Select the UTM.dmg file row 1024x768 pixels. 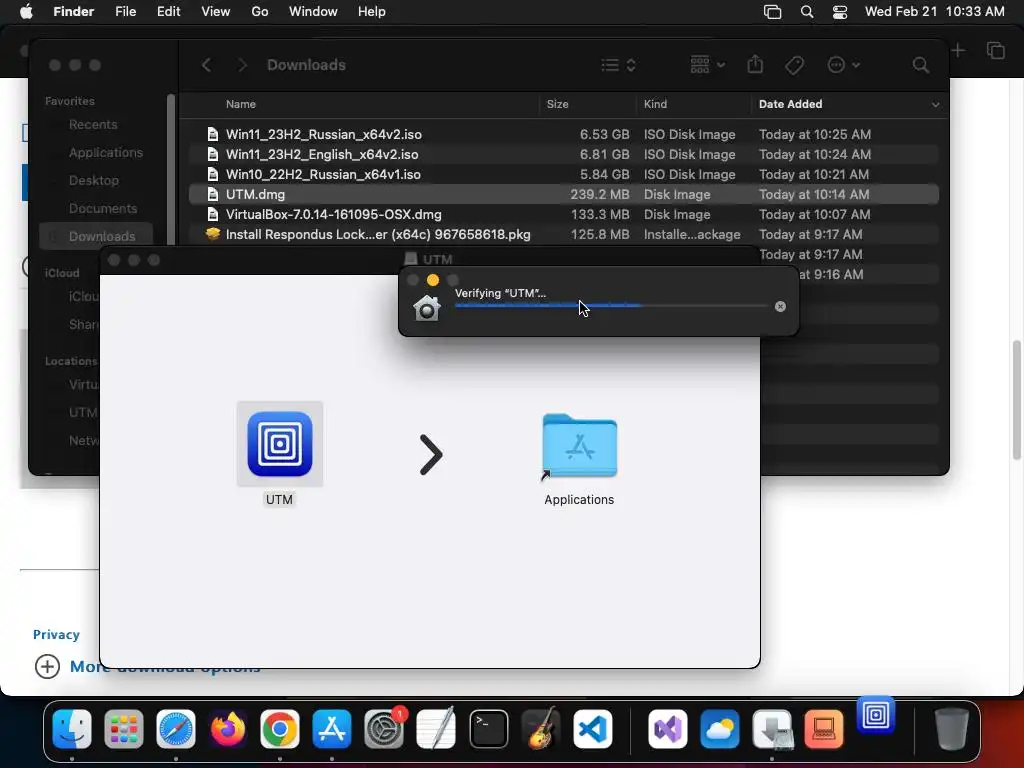coord(564,194)
